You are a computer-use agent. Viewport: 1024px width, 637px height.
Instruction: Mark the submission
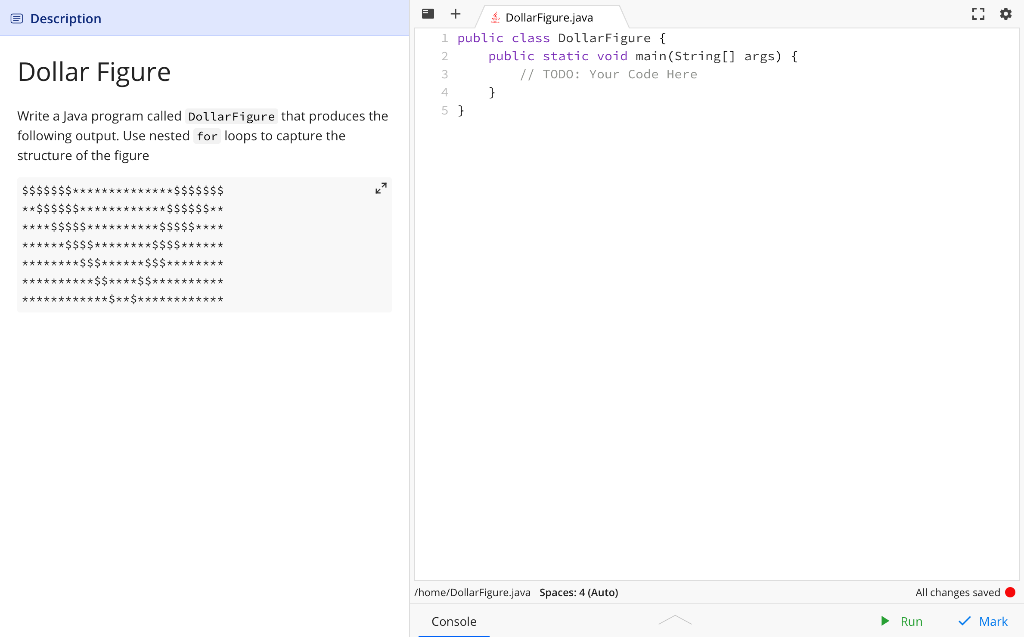click(x=983, y=621)
